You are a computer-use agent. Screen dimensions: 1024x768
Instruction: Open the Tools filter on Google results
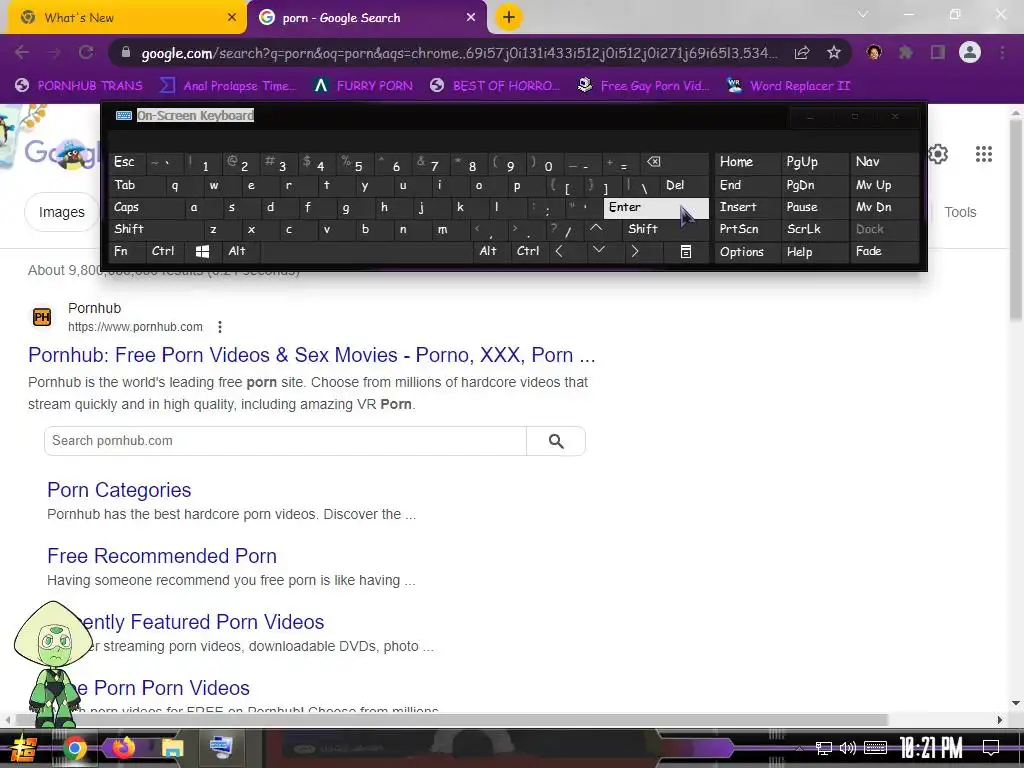[960, 212]
